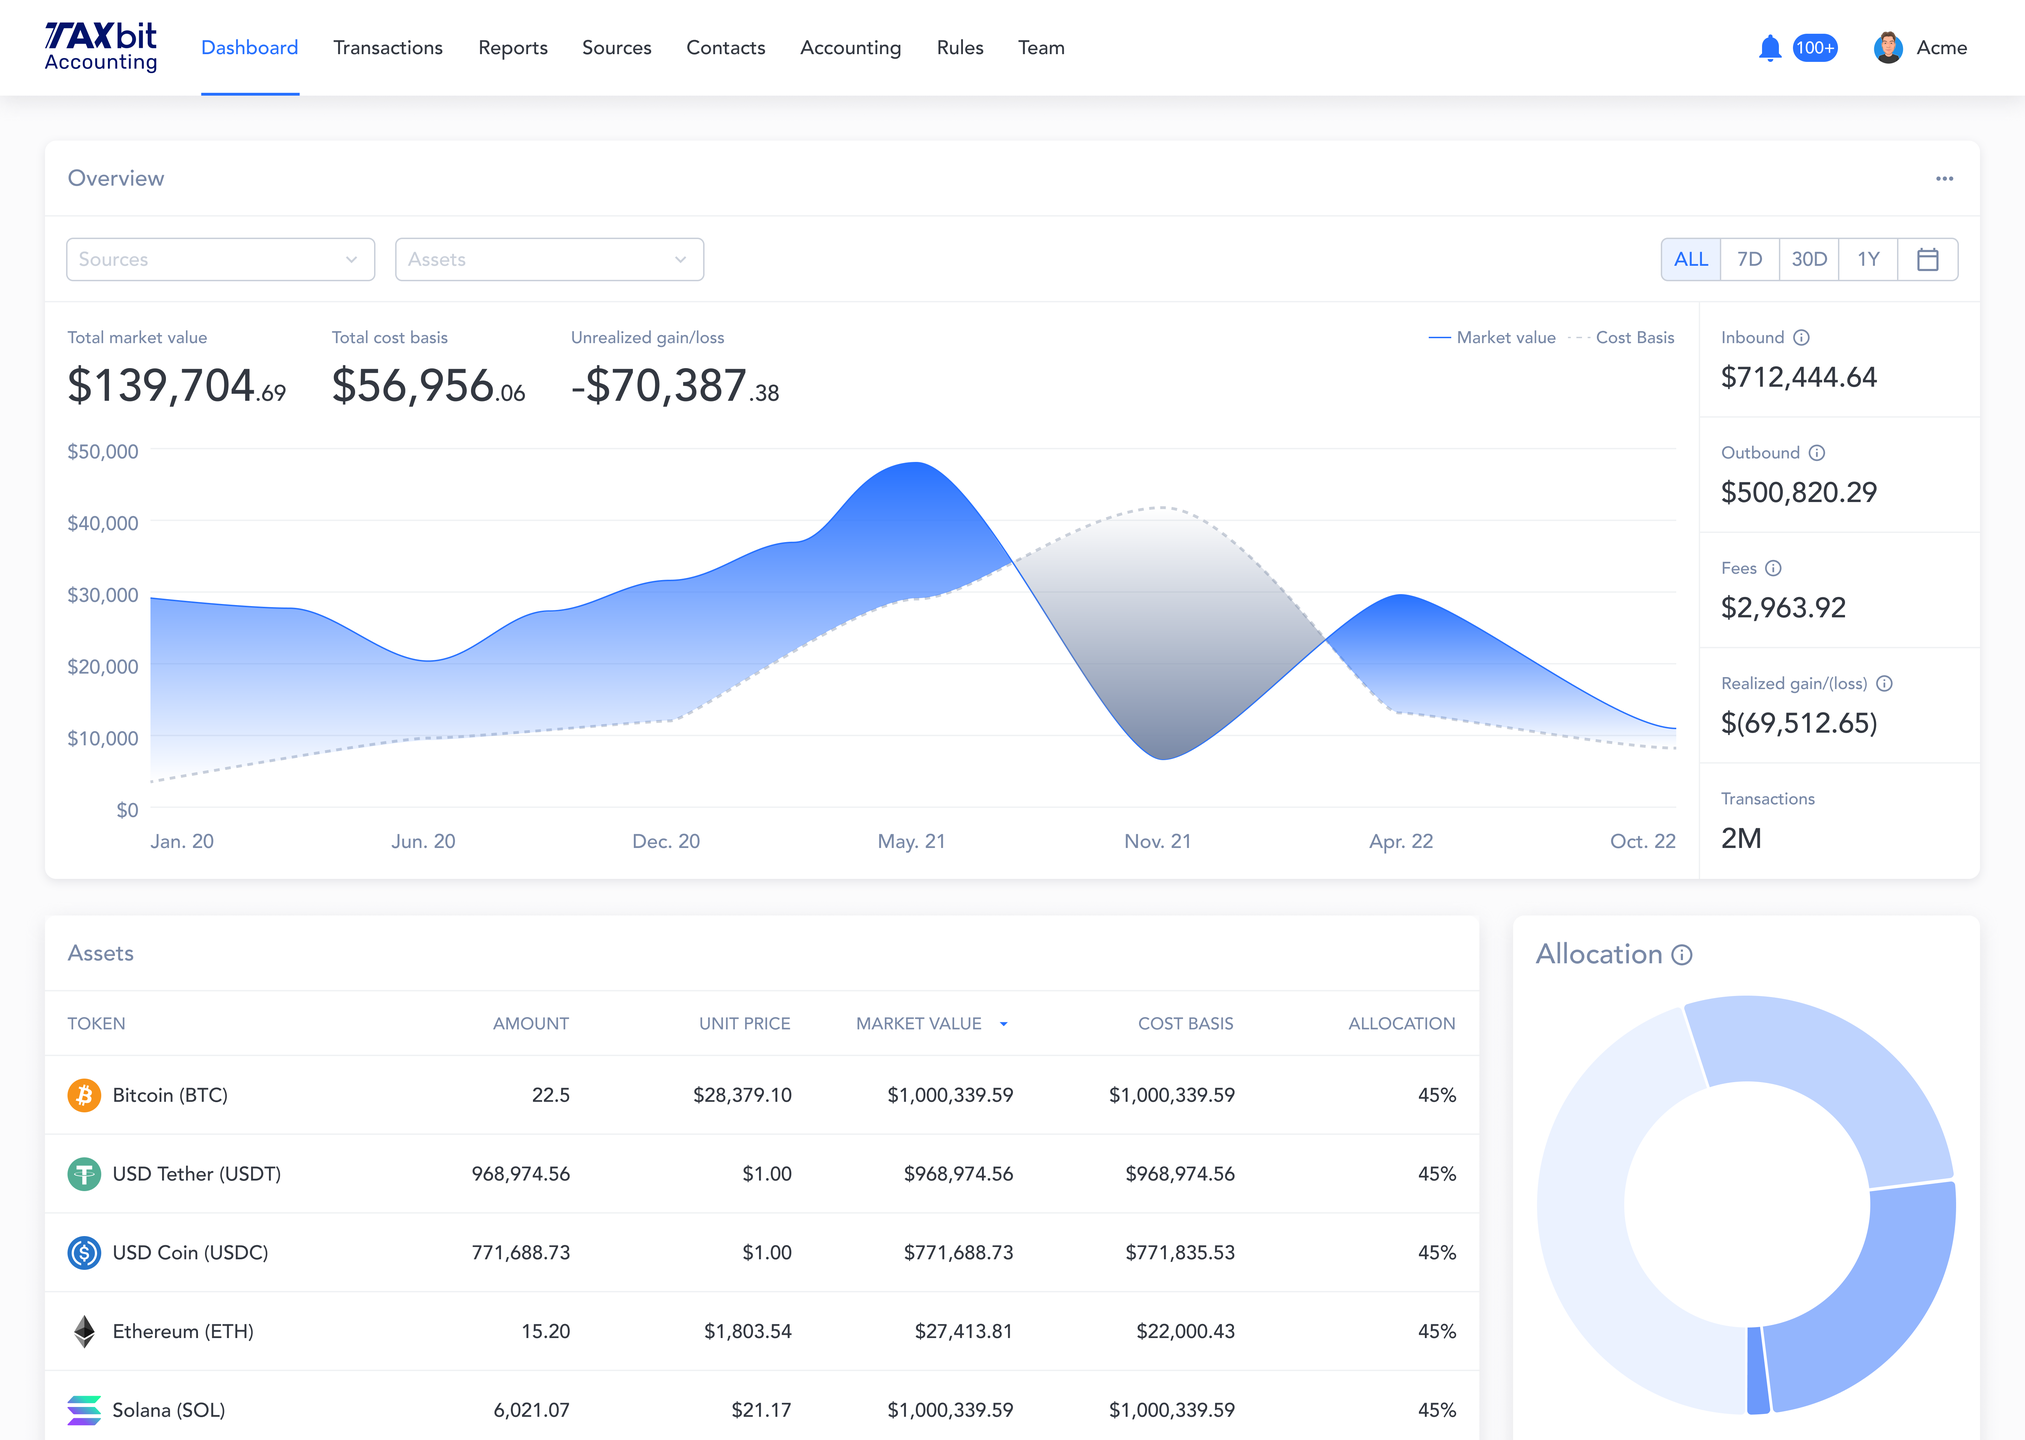
Task: Open the Assets filter dropdown
Action: pos(548,259)
